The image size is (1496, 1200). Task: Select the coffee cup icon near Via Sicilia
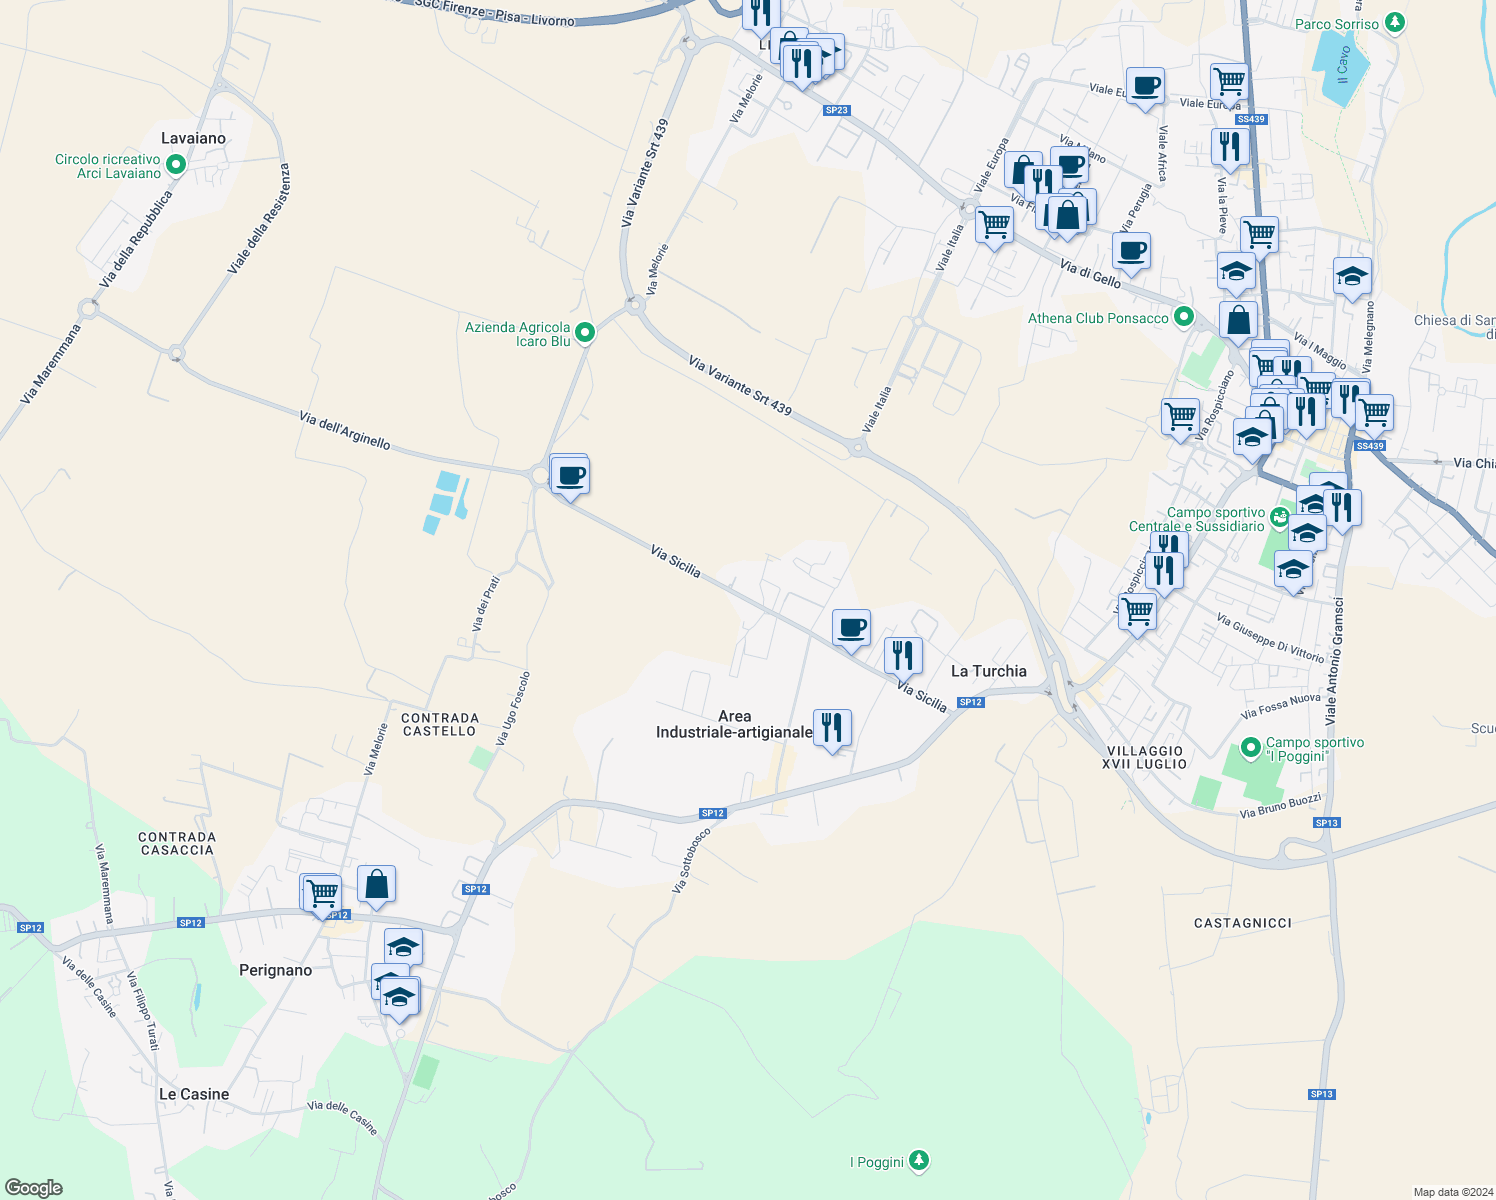pos(850,628)
